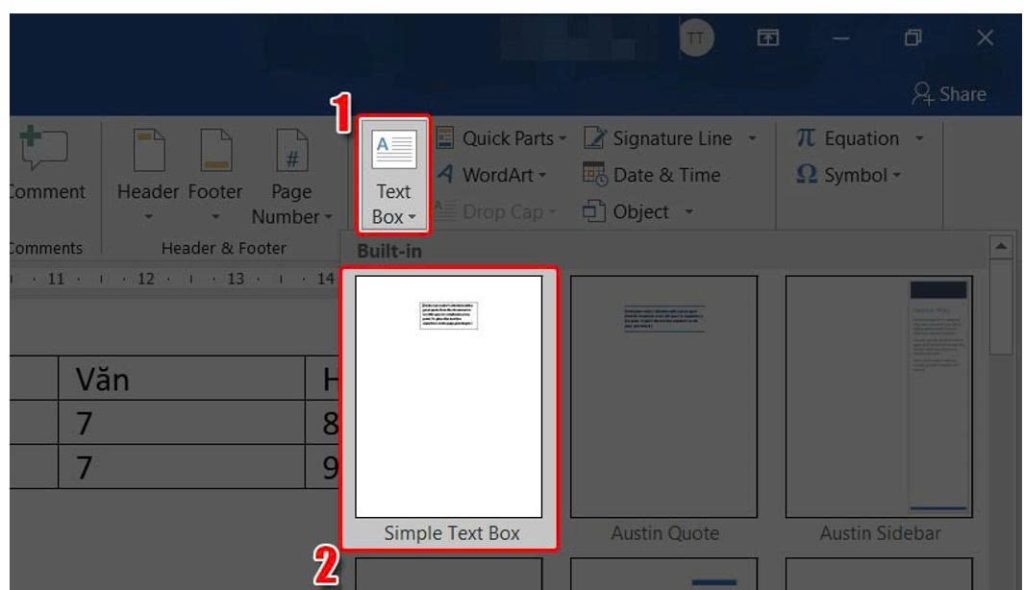Expand the Object dropdown arrow
The image size is (1024, 590).
tap(689, 212)
